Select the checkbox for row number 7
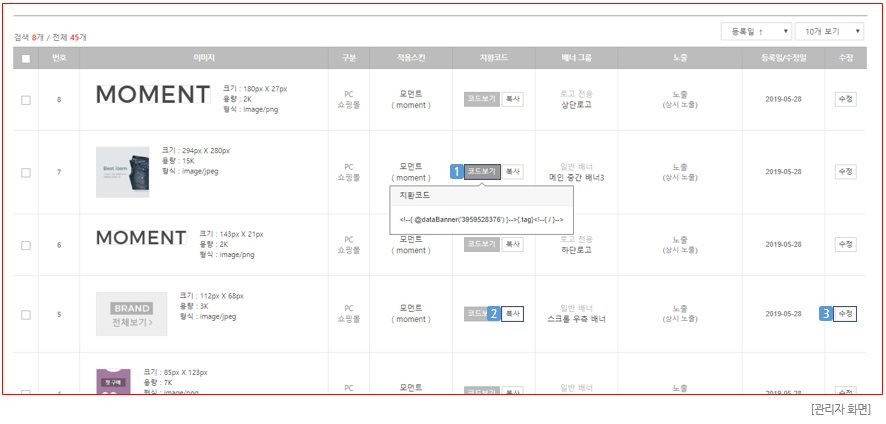Viewport: 886px width, 424px height. [x=26, y=172]
